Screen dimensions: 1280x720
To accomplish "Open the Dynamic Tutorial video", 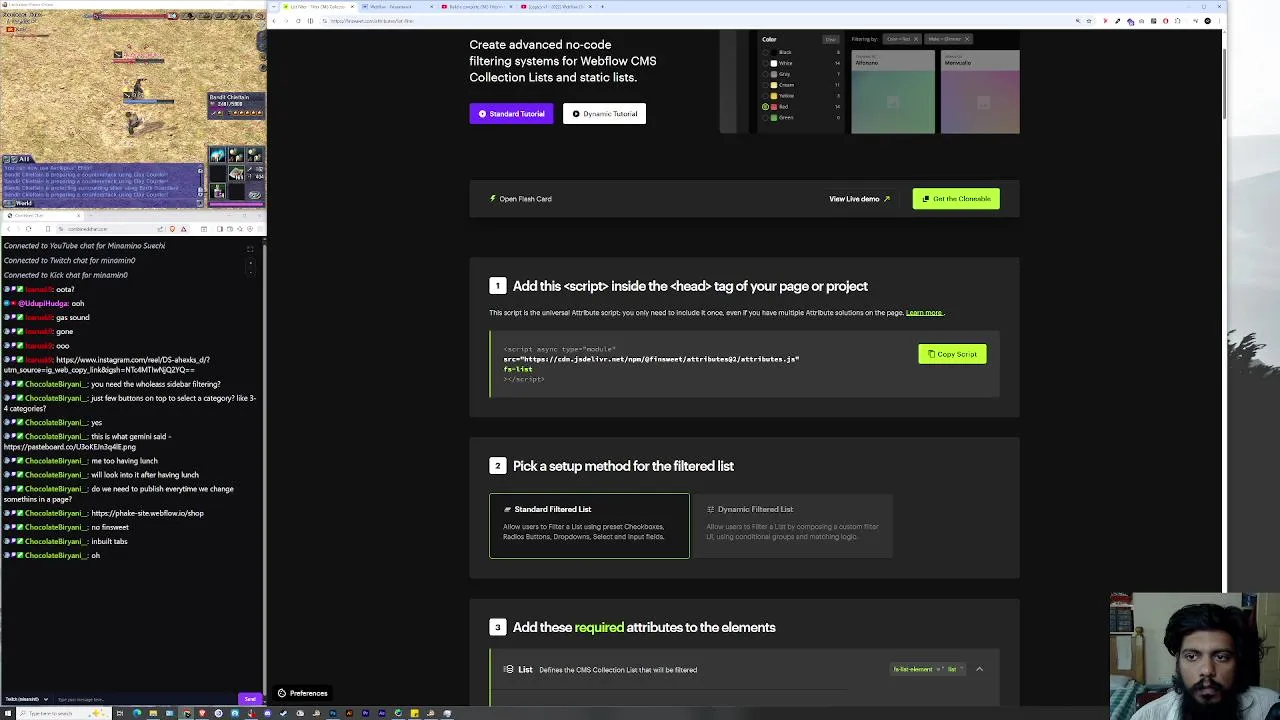I will 604,113.
